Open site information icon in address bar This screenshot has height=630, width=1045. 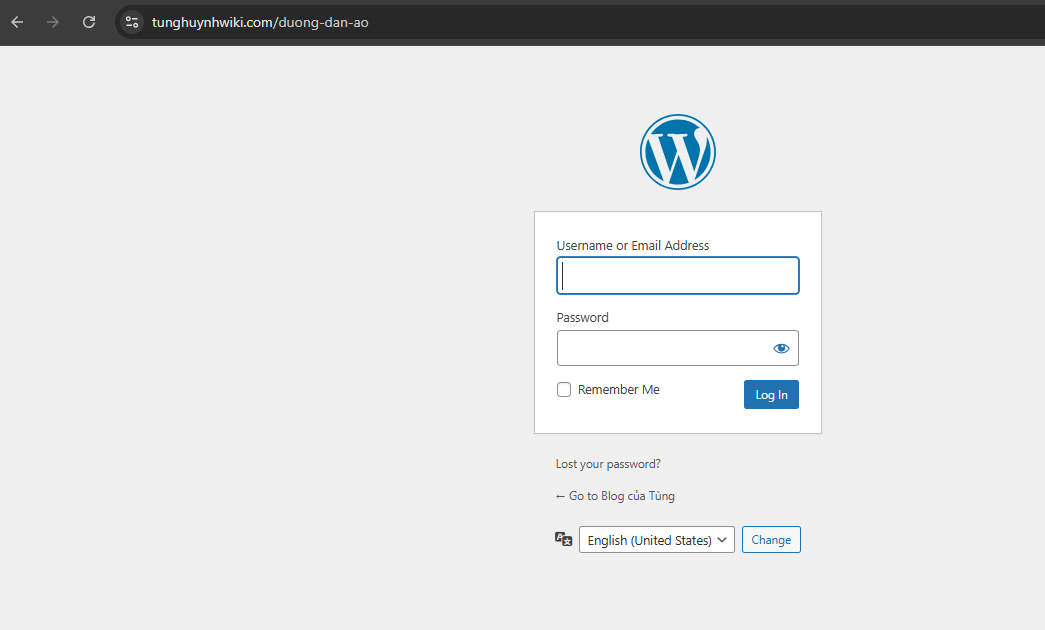pos(132,22)
